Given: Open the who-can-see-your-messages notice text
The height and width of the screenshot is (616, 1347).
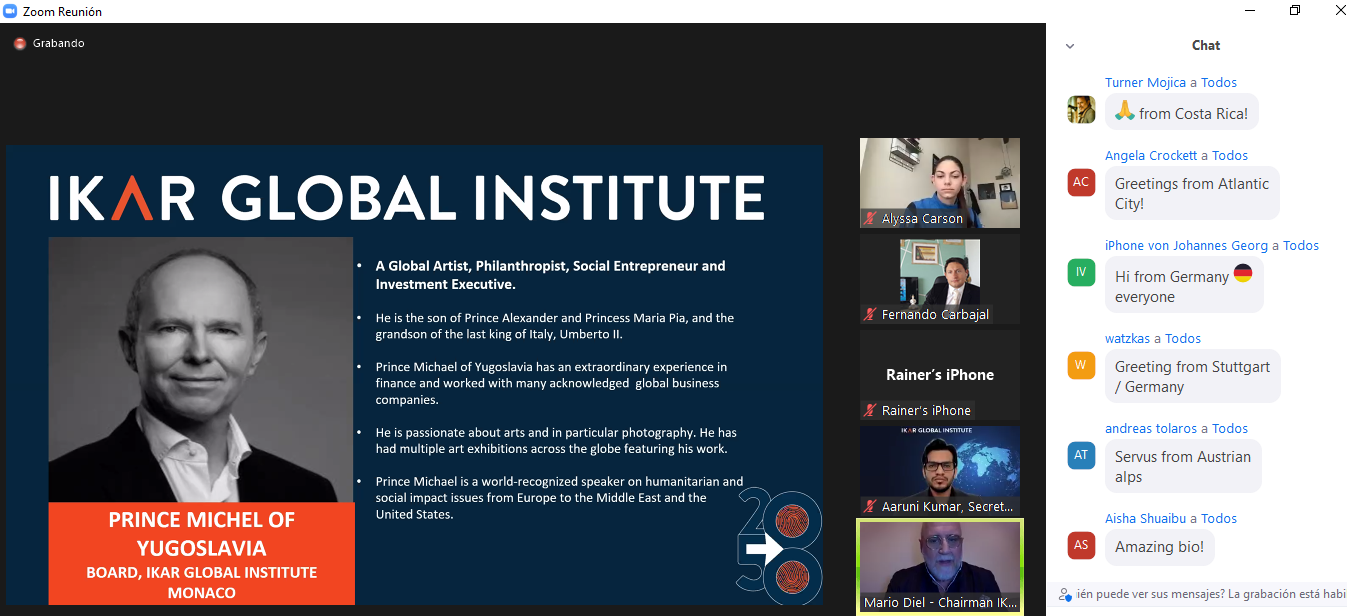Looking at the screenshot, I should 1212,594.
